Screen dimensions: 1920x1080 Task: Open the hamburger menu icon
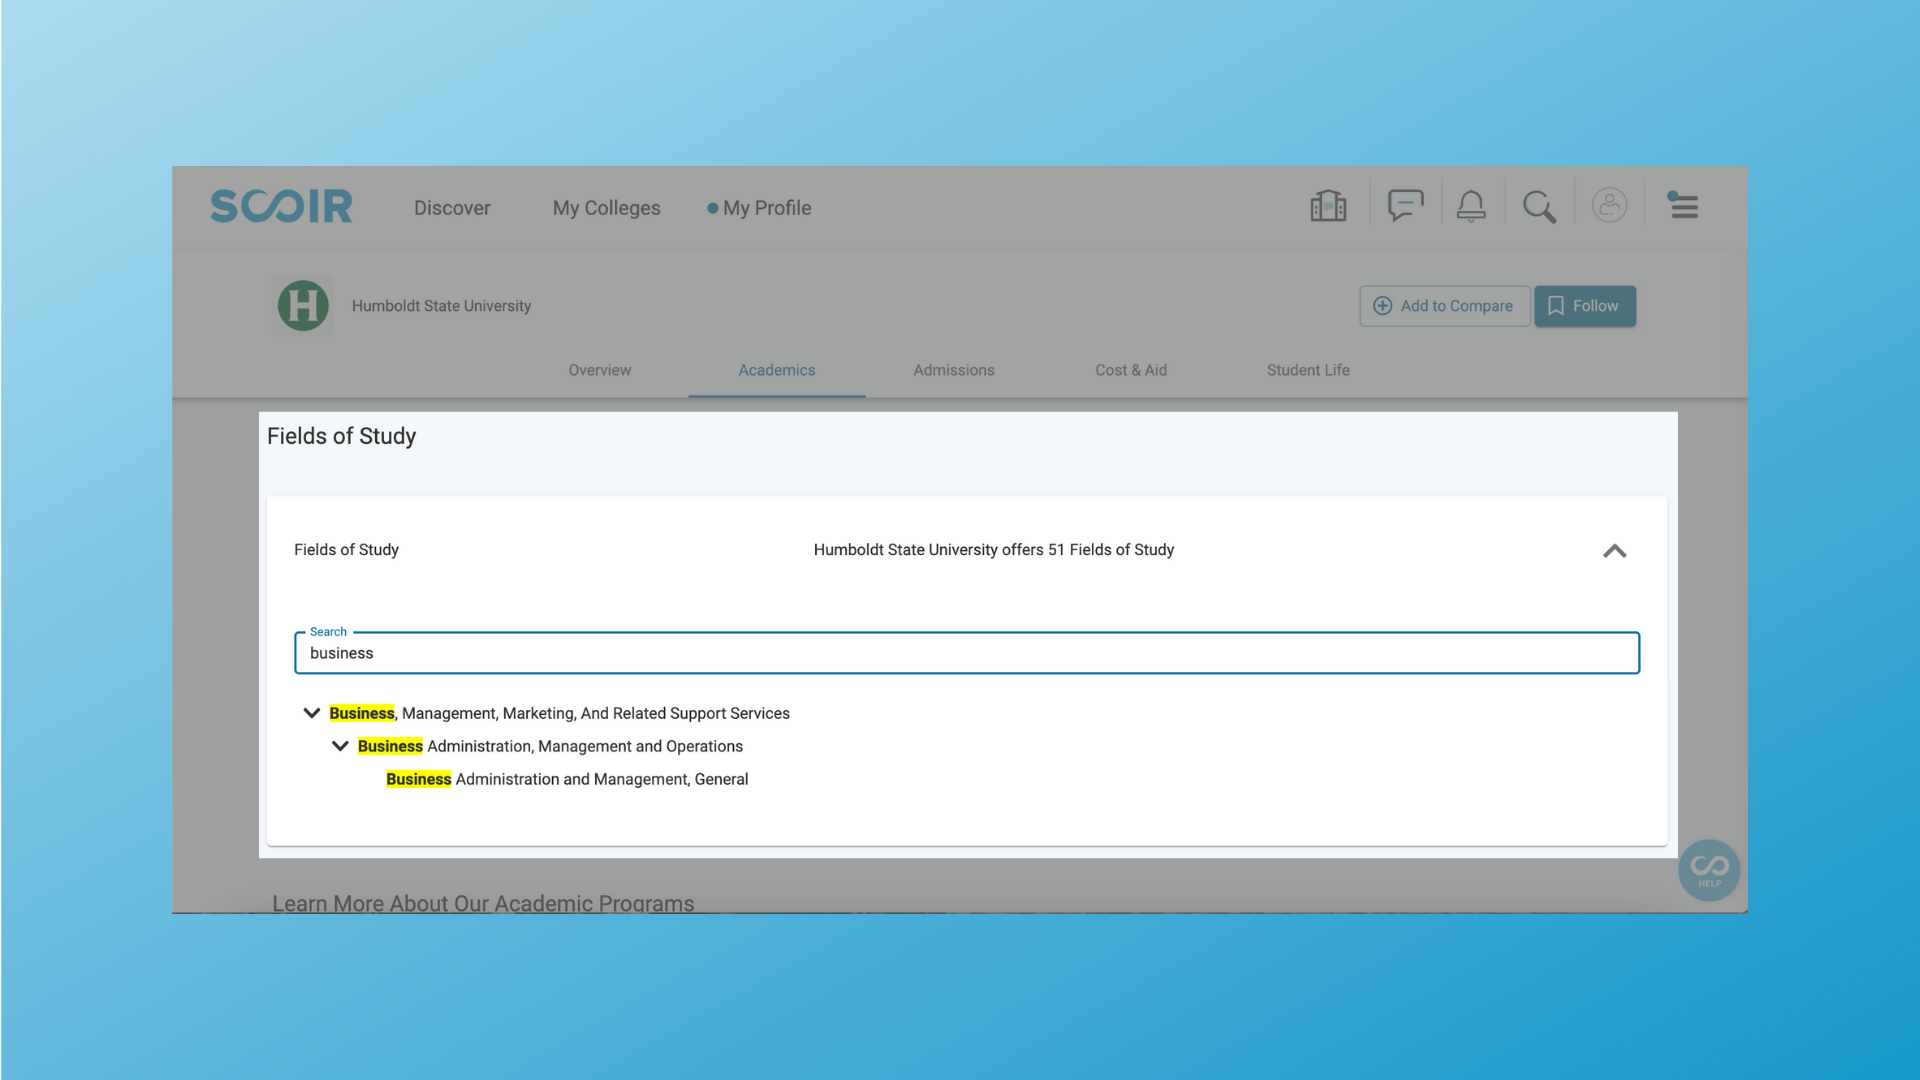pos(1683,205)
